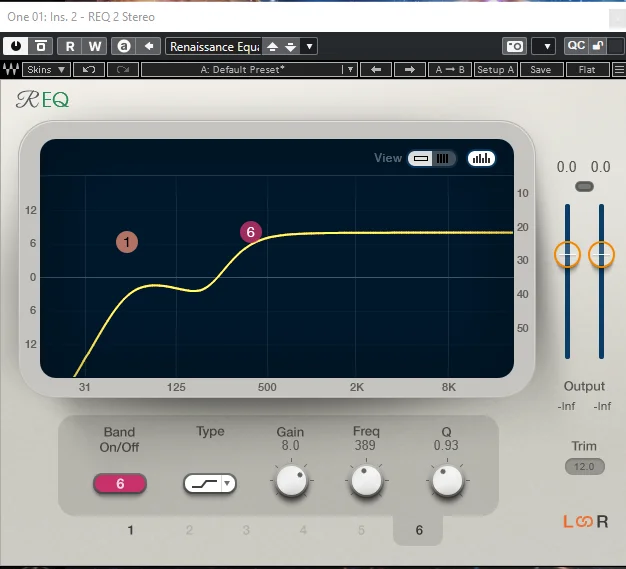Switch to band tab 1
The height and width of the screenshot is (569, 626).
click(130, 530)
